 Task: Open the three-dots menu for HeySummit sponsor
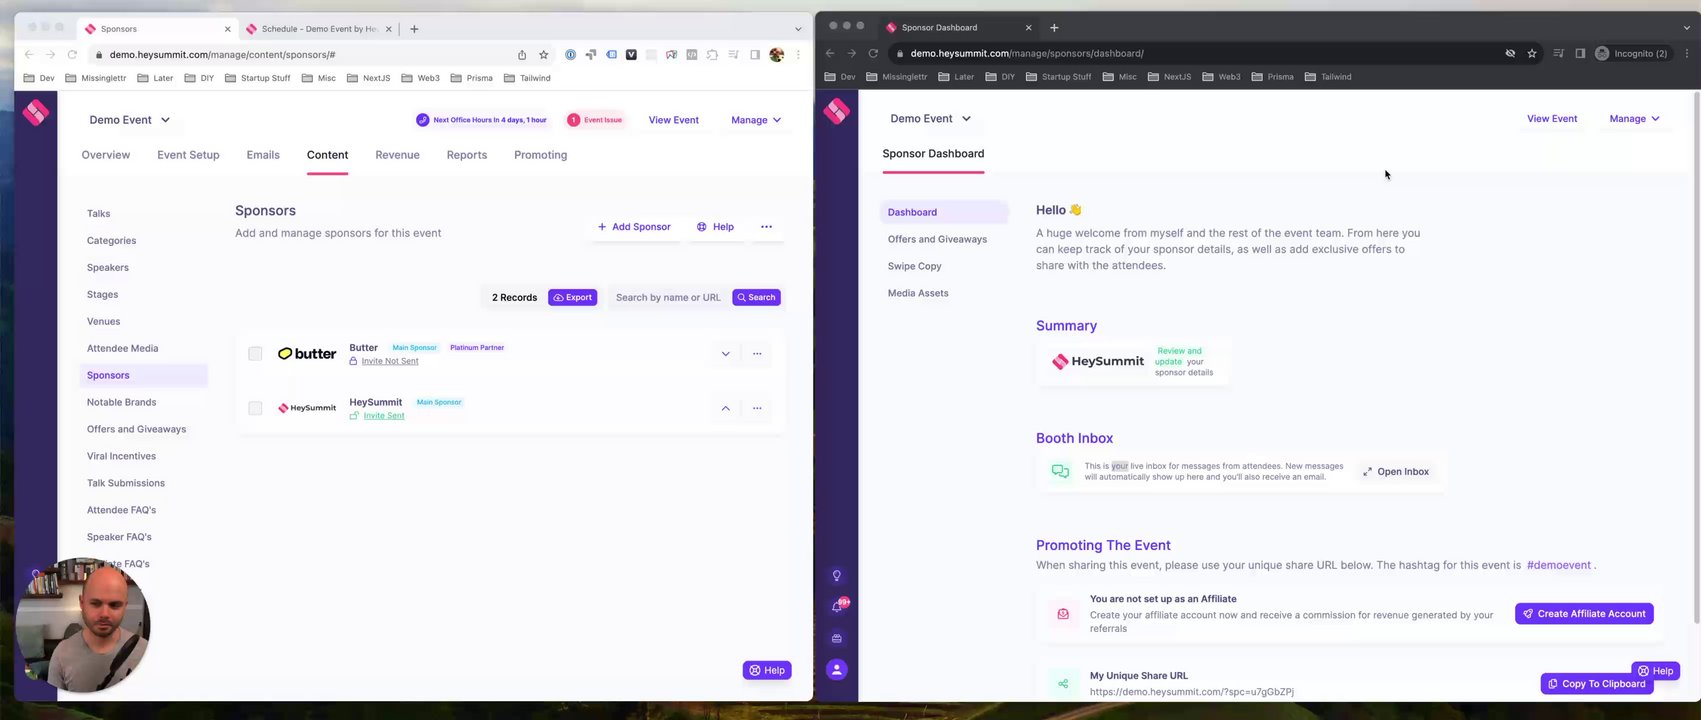coord(757,408)
